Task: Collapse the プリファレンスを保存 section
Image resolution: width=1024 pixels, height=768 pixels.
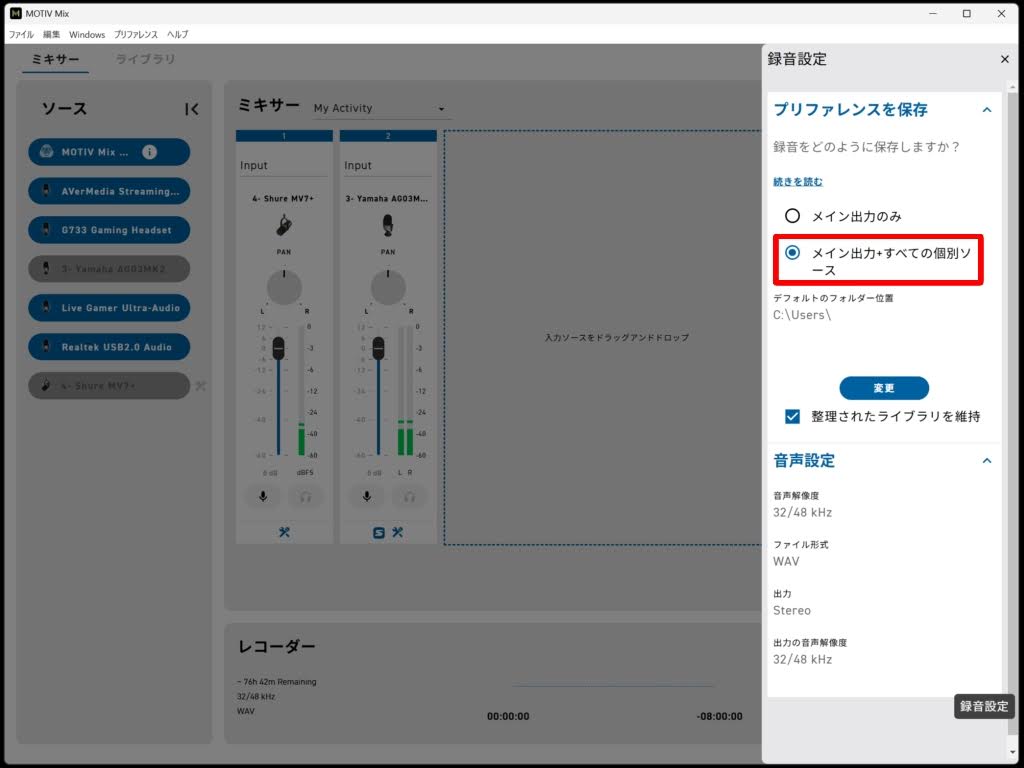Action: [x=986, y=110]
